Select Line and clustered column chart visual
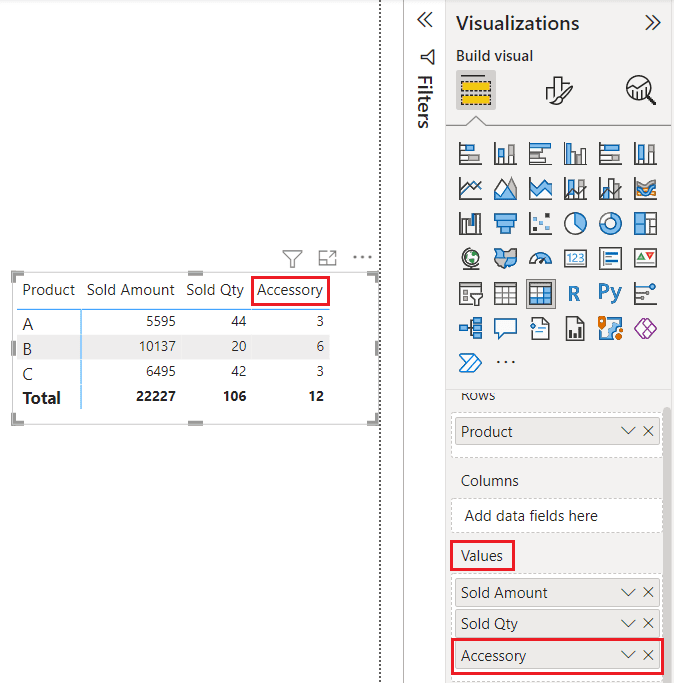Image resolution: width=674 pixels, height=683 pixels. [x=610, y=189]
